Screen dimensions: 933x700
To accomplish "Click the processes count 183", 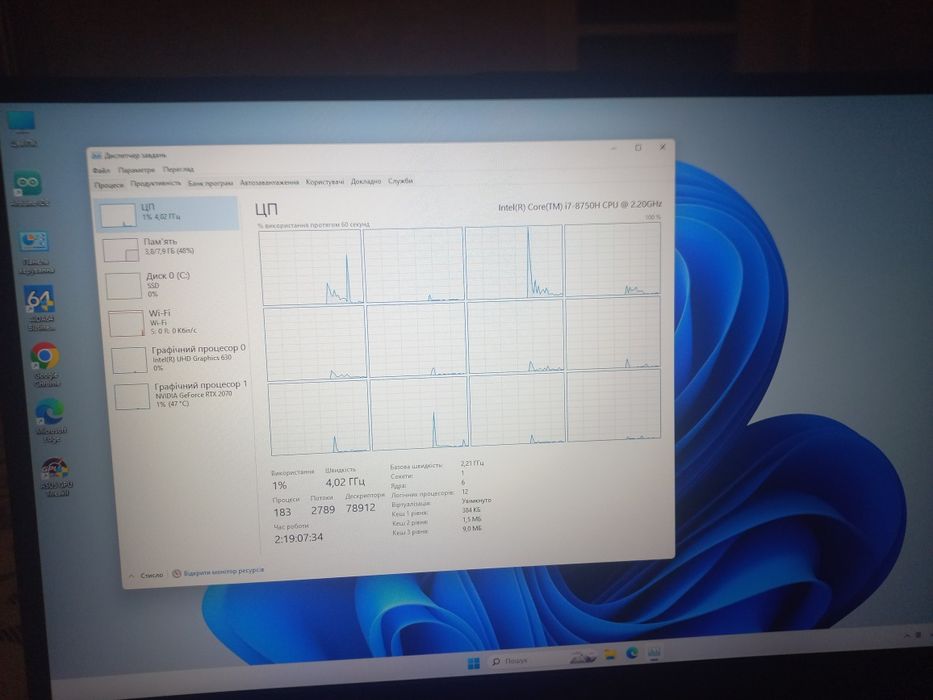I will click(x=282, y=512).
